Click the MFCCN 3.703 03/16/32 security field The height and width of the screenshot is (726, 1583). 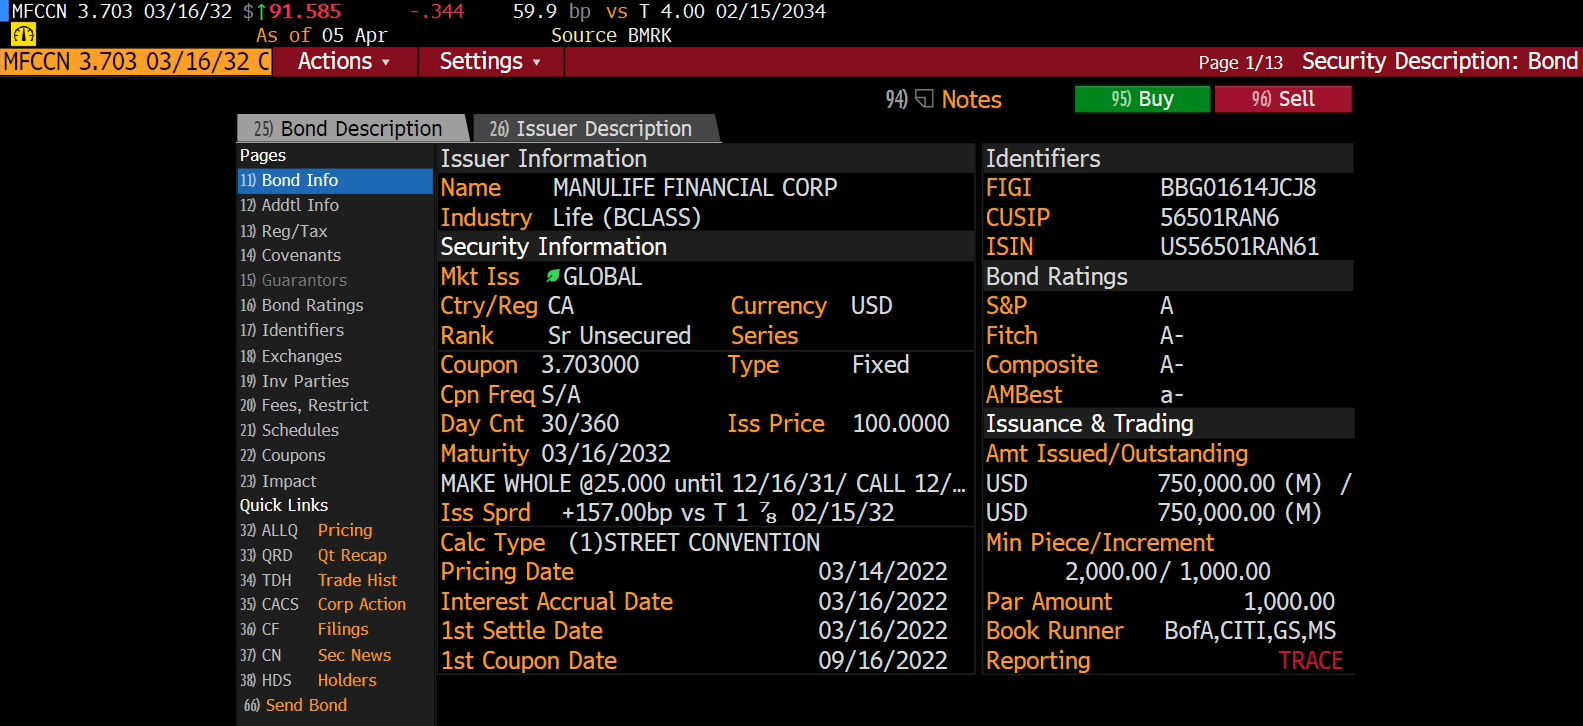[x=136, y=62]
